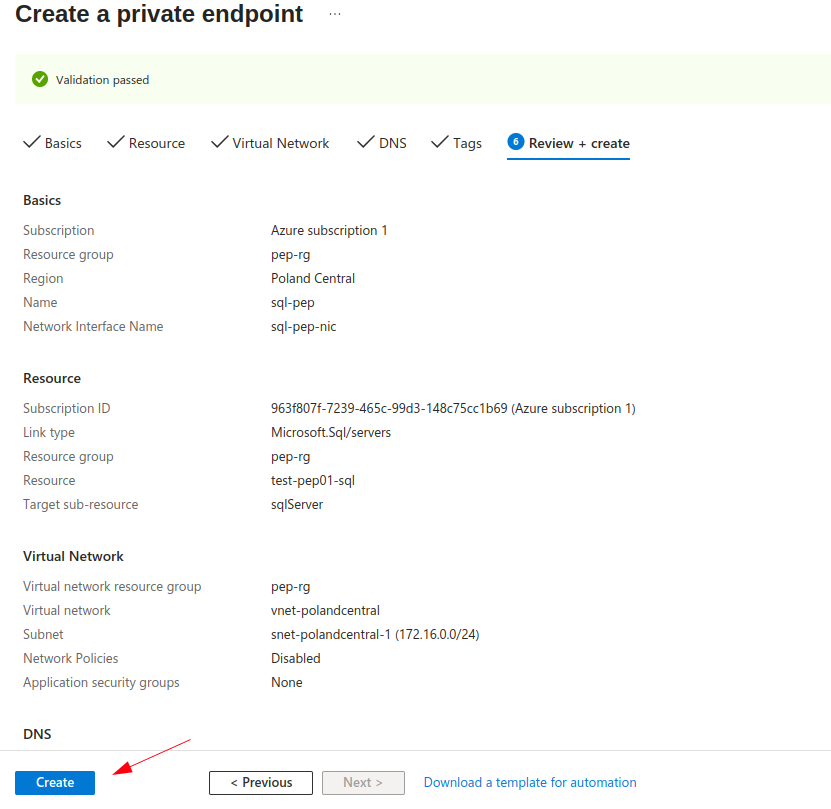This screenshot has height=809, width=831.
Task: Click the blue step 6 badge icon
Action: 516,142
